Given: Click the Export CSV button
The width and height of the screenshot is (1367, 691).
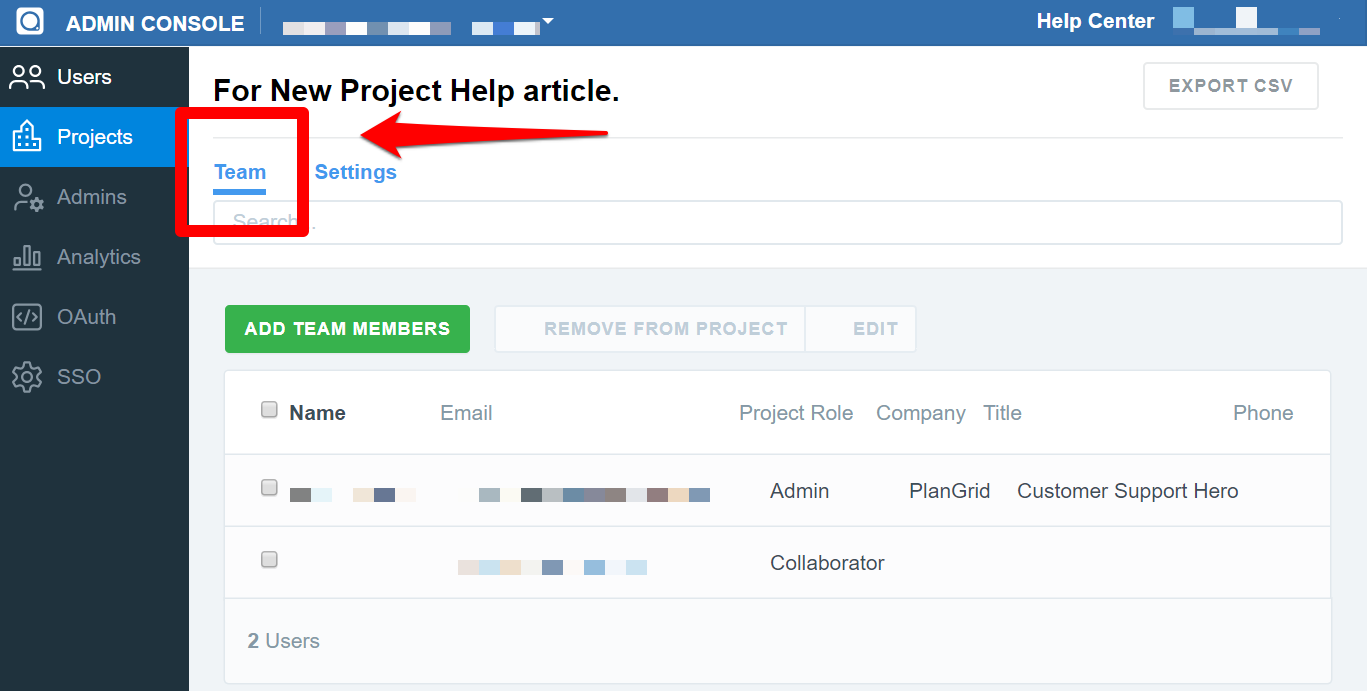Looking at the screenshot, I should point(1231,86).
